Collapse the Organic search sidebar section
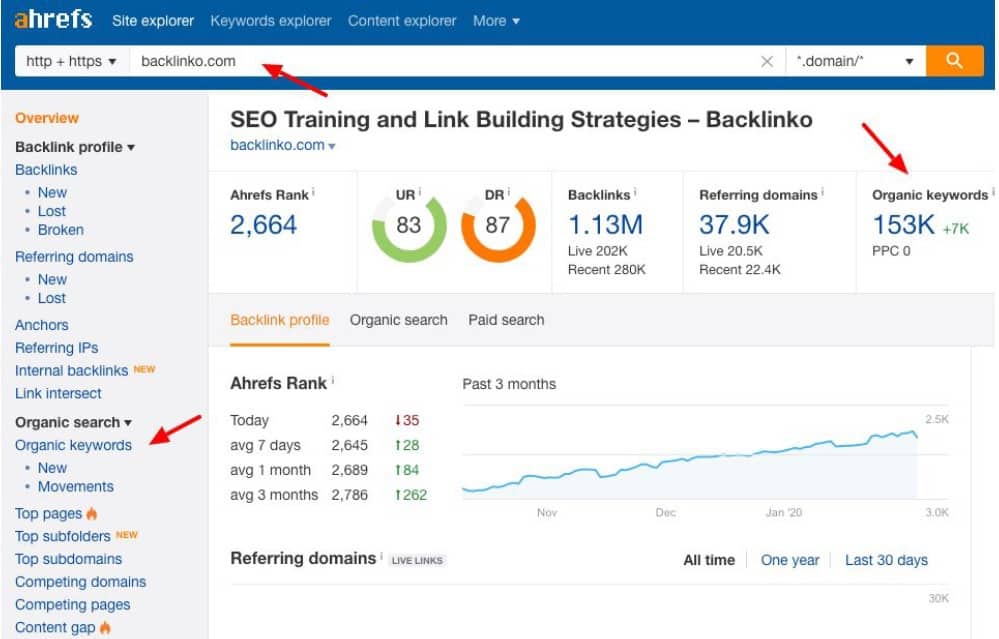 (x=73, y=422)
